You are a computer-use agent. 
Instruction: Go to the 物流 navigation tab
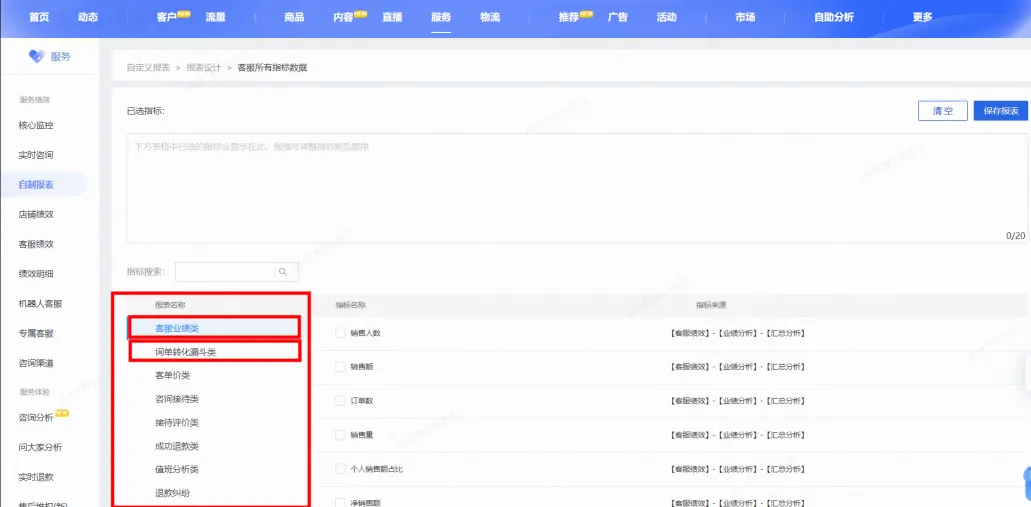[490, 18]
